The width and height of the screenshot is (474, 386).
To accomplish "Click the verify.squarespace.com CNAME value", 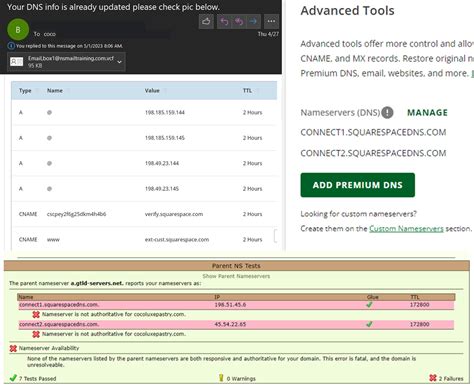I will [174, 214].
